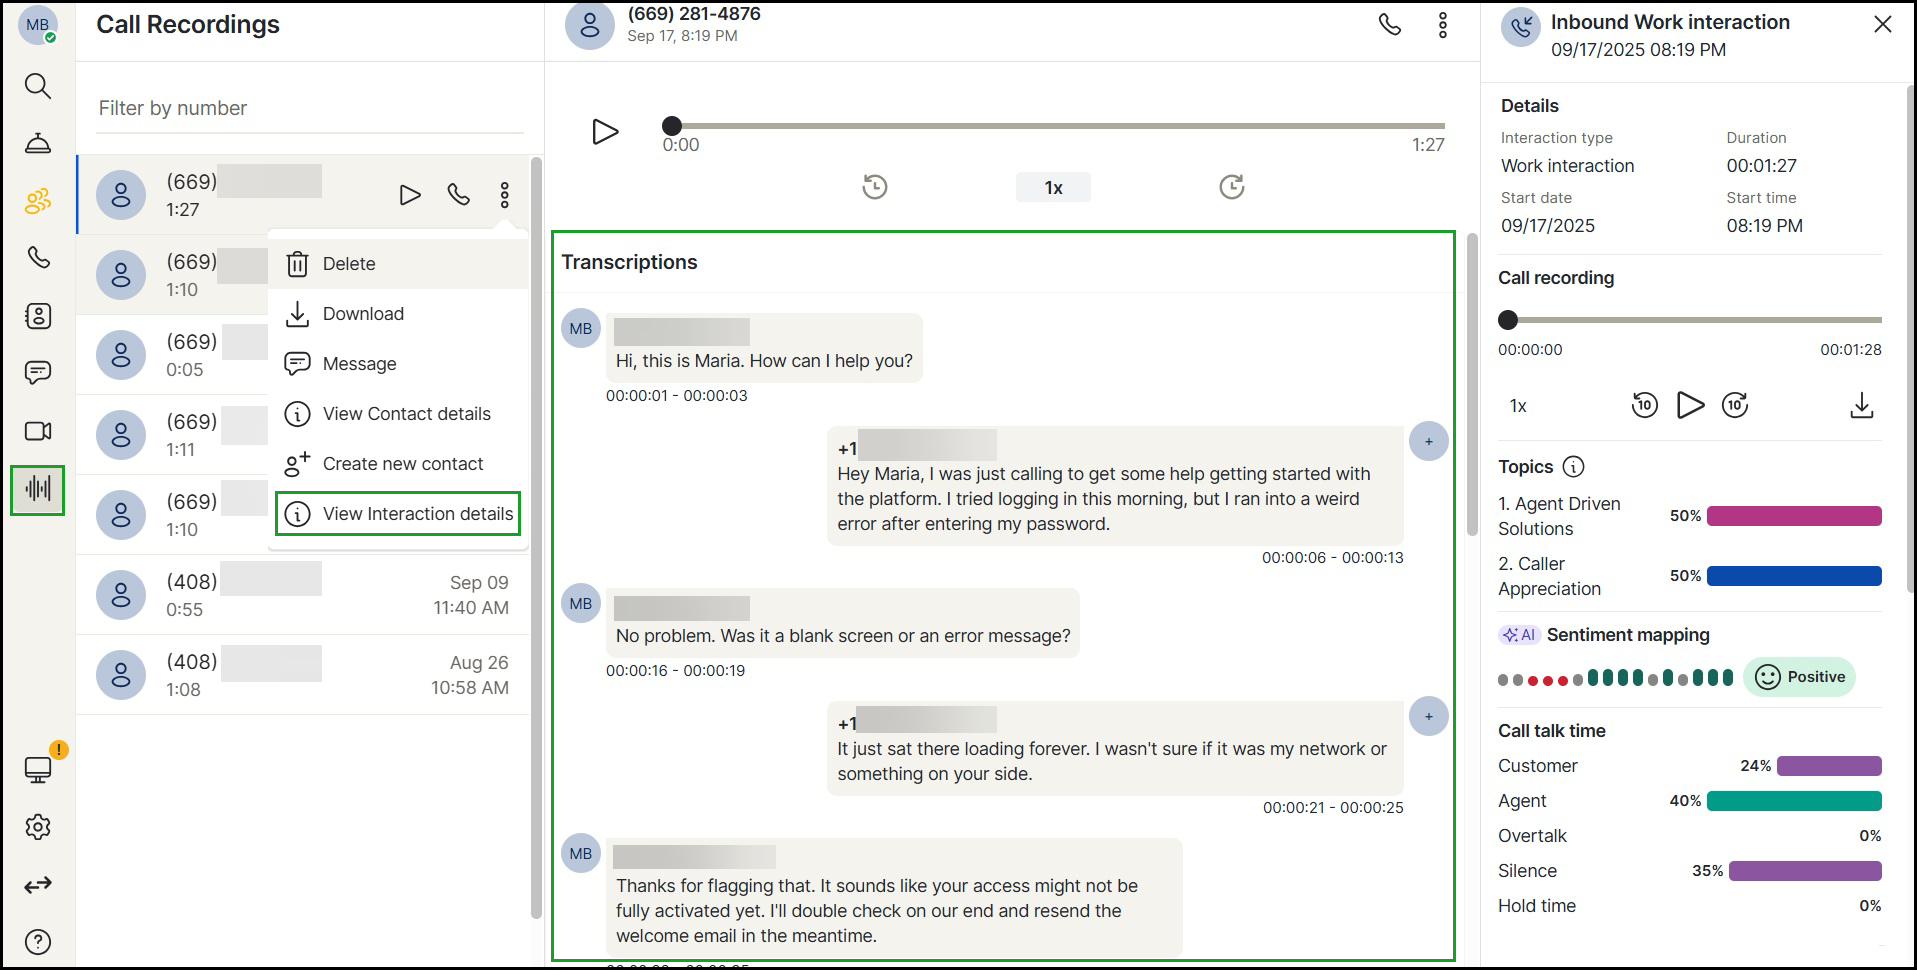Click the main playback progress slider handle
Image resolution: width=1917 pixels, height=970 pixels.
(x=672, y=126)
